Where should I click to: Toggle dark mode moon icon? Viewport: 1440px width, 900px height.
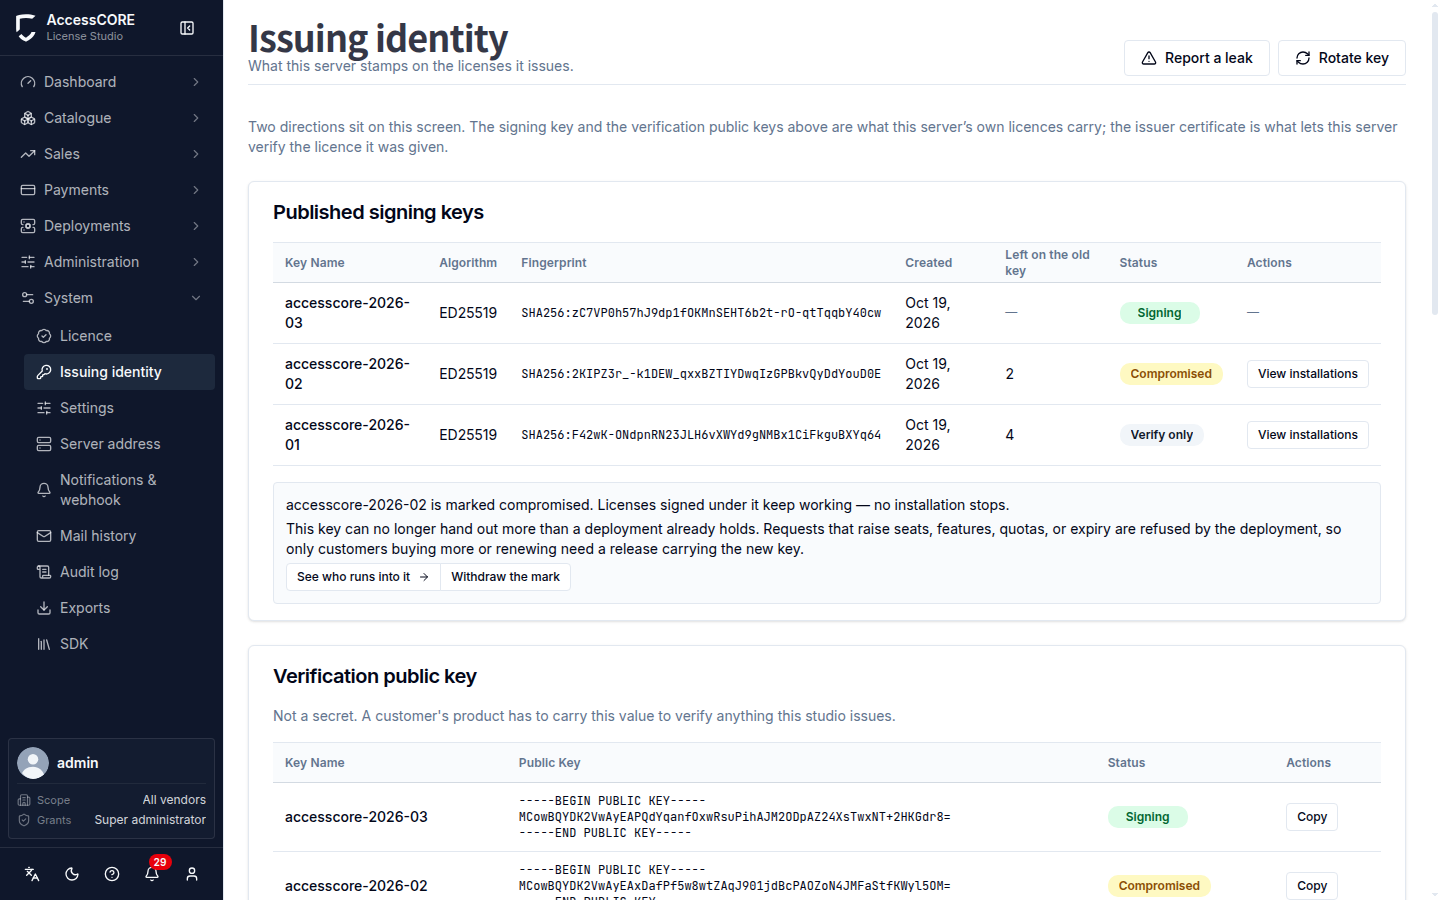(72, 874)
